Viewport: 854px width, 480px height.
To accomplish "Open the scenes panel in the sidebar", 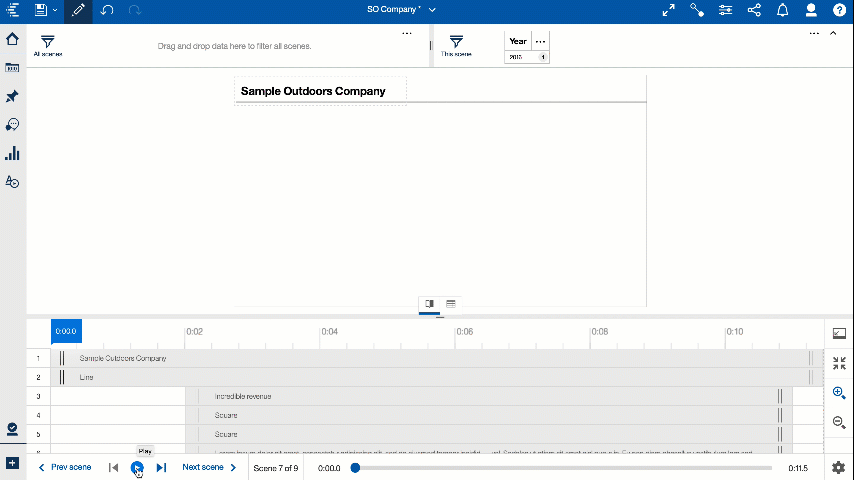I will point(12,68).
